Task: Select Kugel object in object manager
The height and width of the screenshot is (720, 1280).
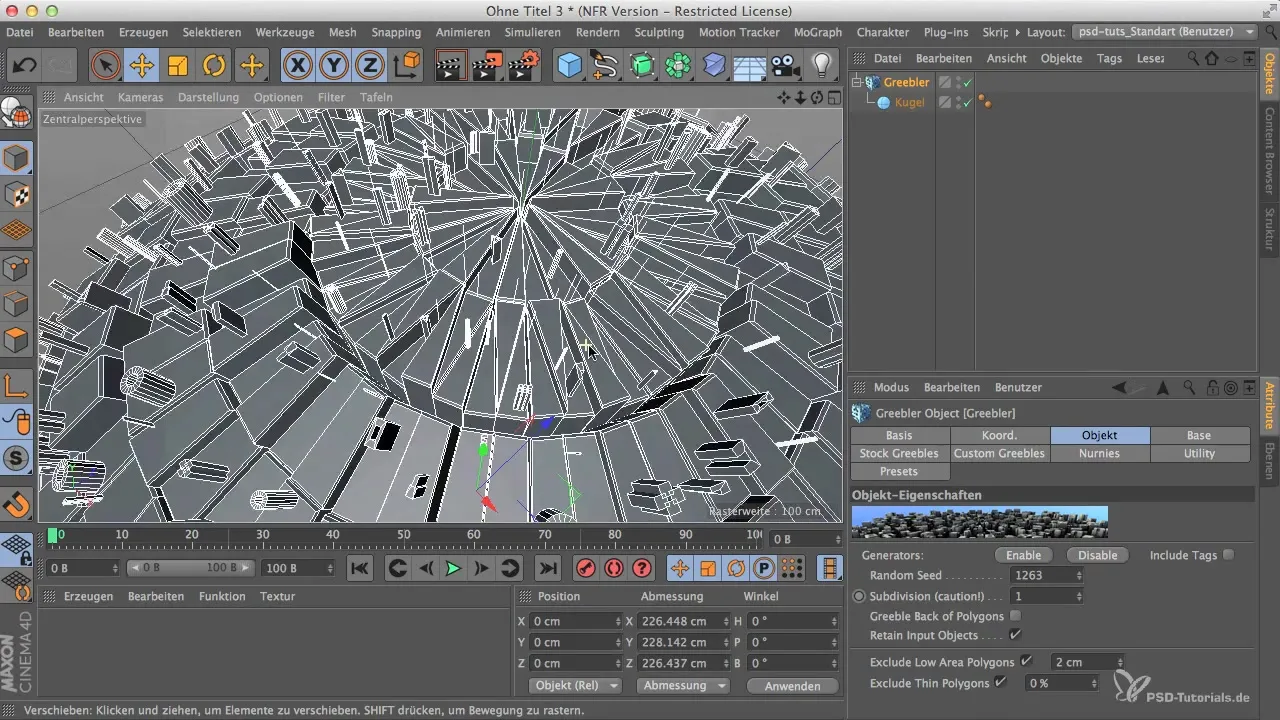Action: tap(908, 102)
